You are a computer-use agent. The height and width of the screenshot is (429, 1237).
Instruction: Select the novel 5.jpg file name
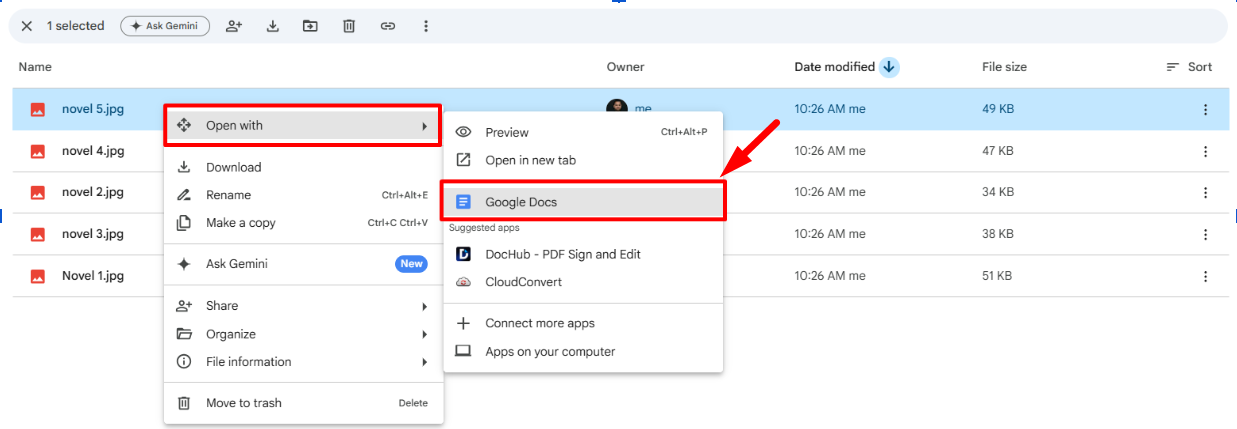(93, 109)
